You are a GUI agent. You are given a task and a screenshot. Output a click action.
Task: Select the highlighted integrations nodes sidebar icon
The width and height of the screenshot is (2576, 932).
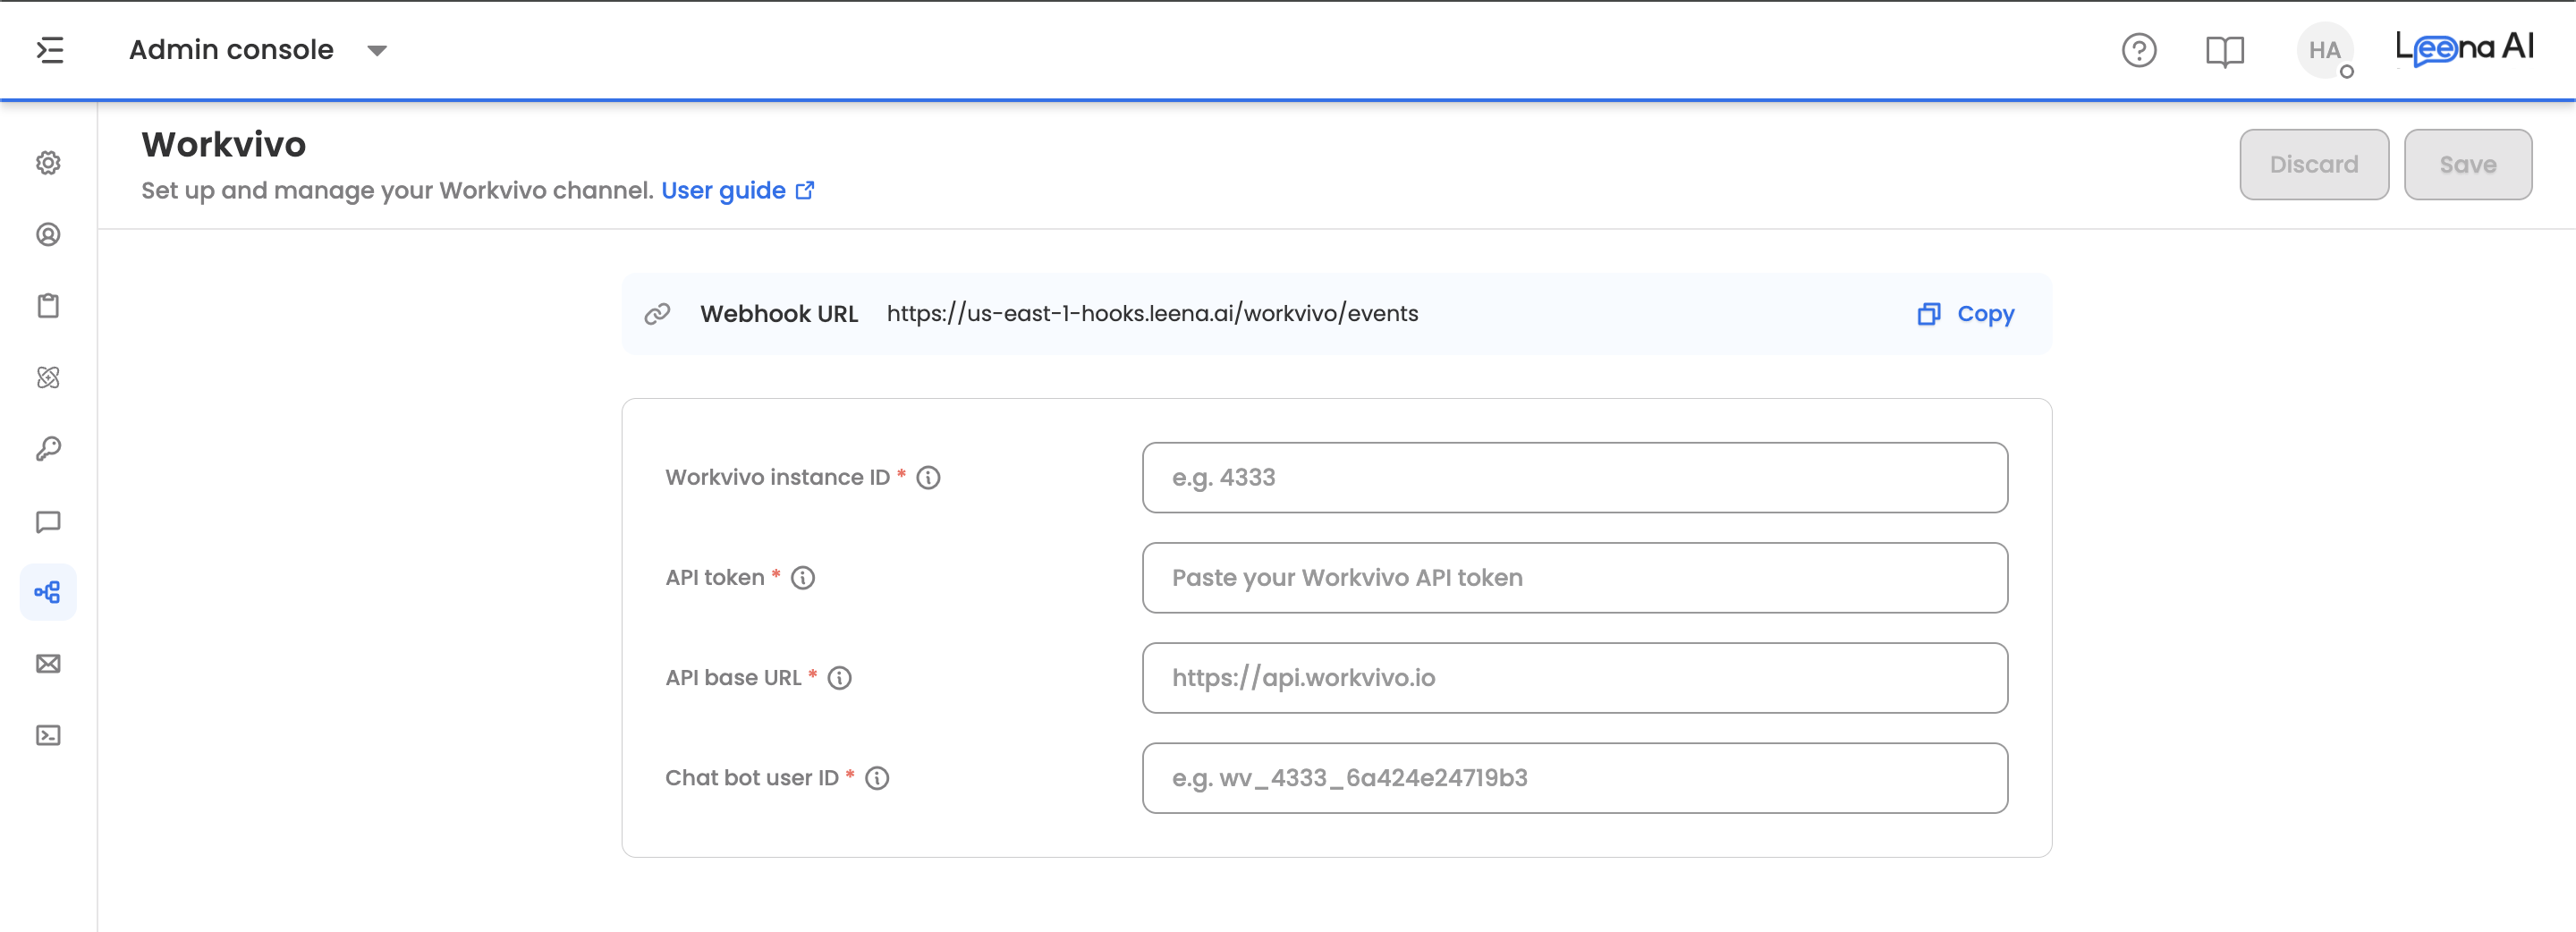pos(48,592)
